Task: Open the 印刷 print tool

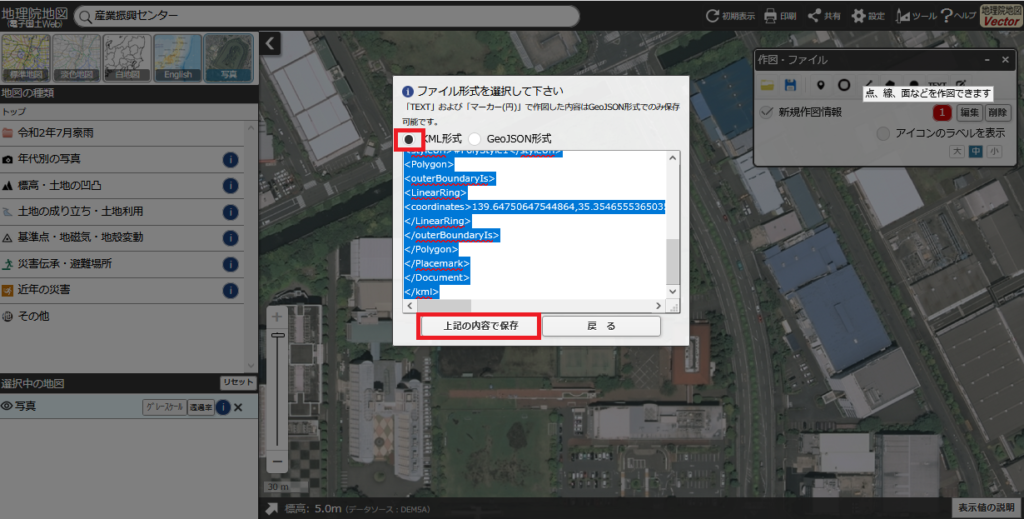Action: point(780,16)
